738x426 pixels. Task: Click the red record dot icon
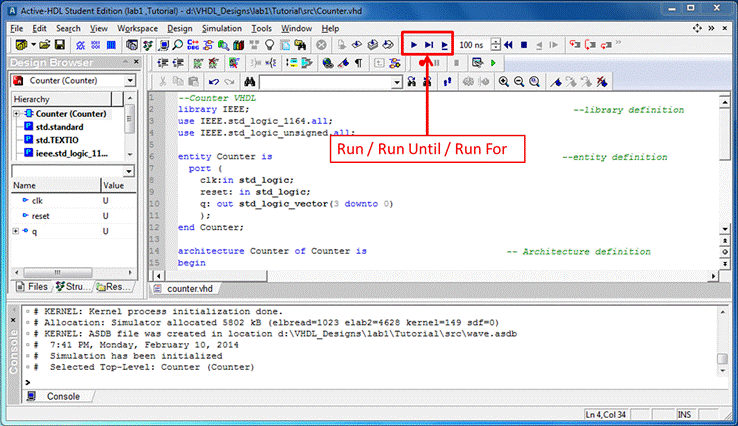[422, 63]
